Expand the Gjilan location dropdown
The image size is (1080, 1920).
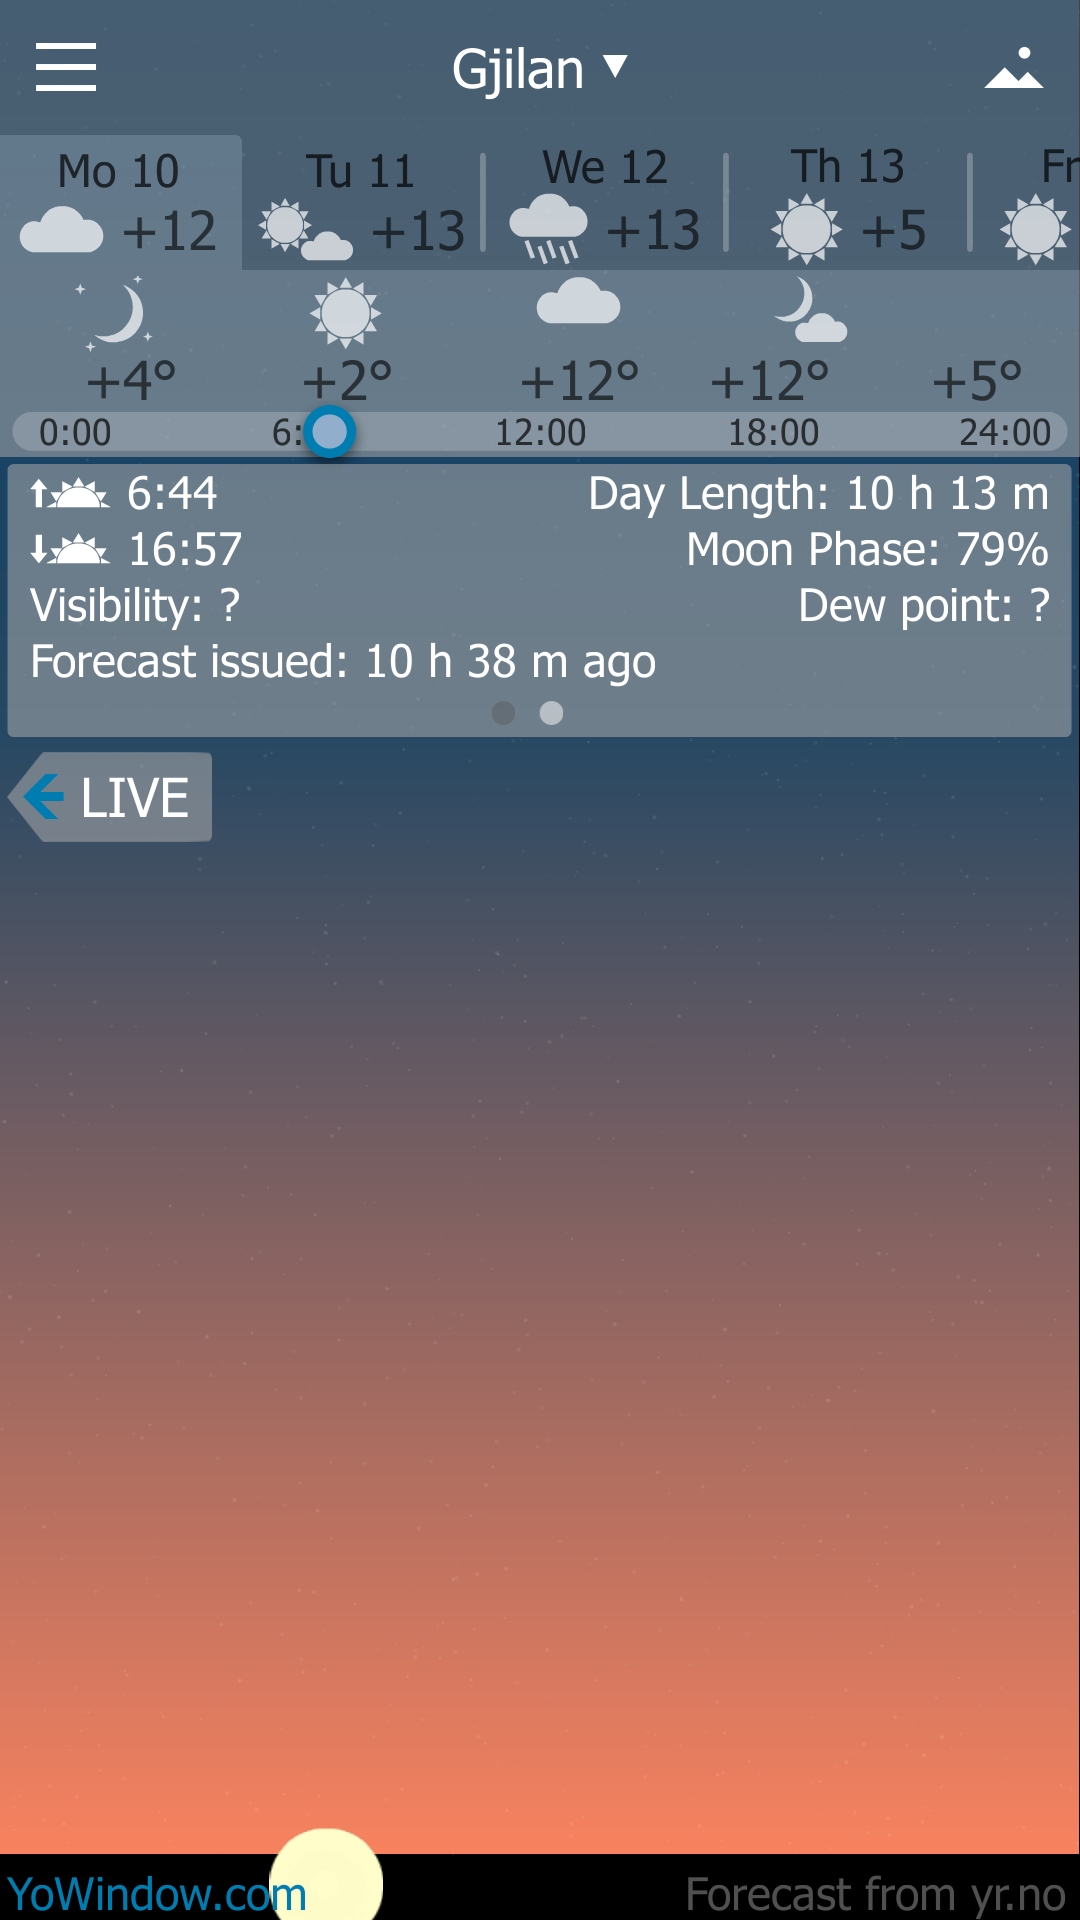click(x=539, y=69)
